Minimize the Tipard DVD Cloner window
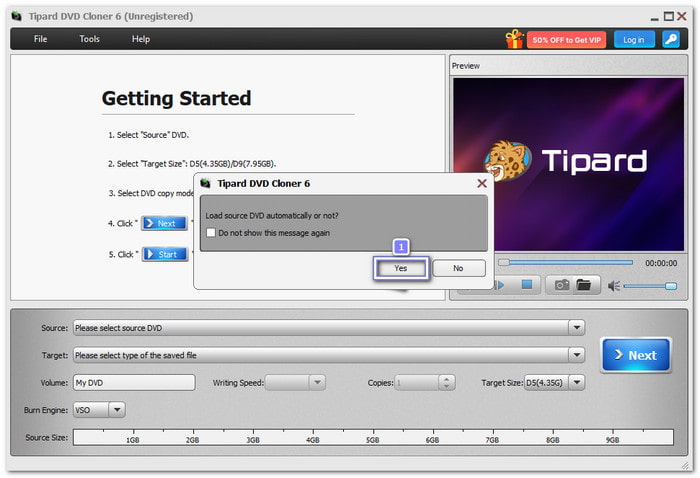This screenshot has height=478, width=700. pyautogui.click(x=654, y=18)
